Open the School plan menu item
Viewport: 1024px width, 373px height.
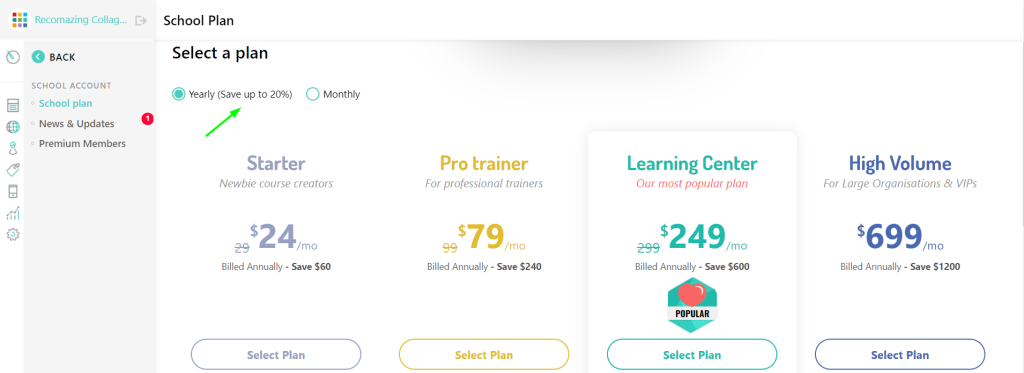65,103
